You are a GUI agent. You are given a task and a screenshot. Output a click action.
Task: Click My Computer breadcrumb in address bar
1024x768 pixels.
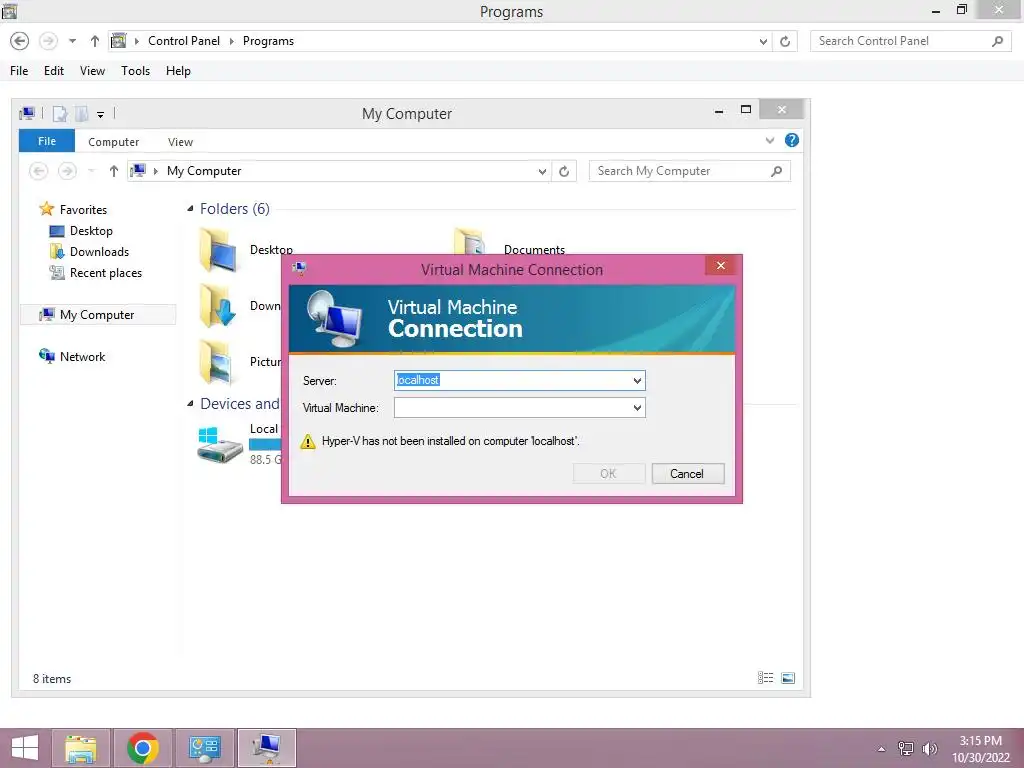click(x=204, y=170)
